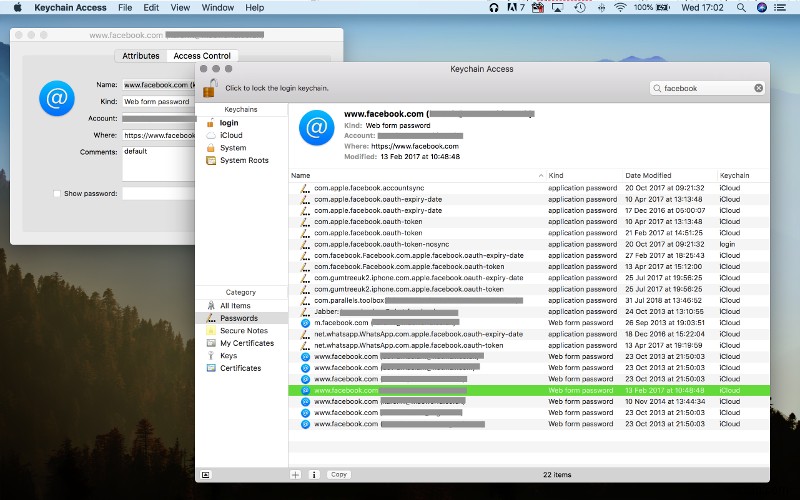Viewport: 800px width, 500px height.
Task: Clear the facebook search with the x icon
Action: [x=758, y=88]
